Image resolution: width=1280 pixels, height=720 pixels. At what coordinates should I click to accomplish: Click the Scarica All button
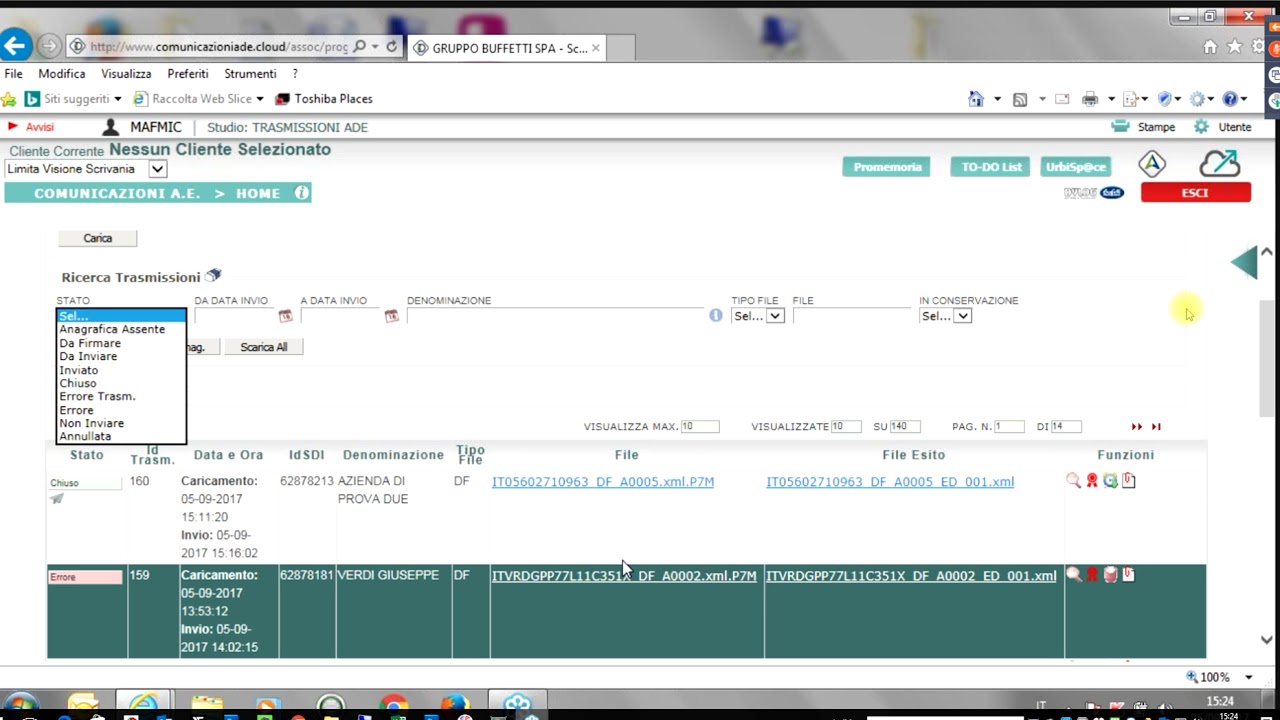(x=263, y=347)
